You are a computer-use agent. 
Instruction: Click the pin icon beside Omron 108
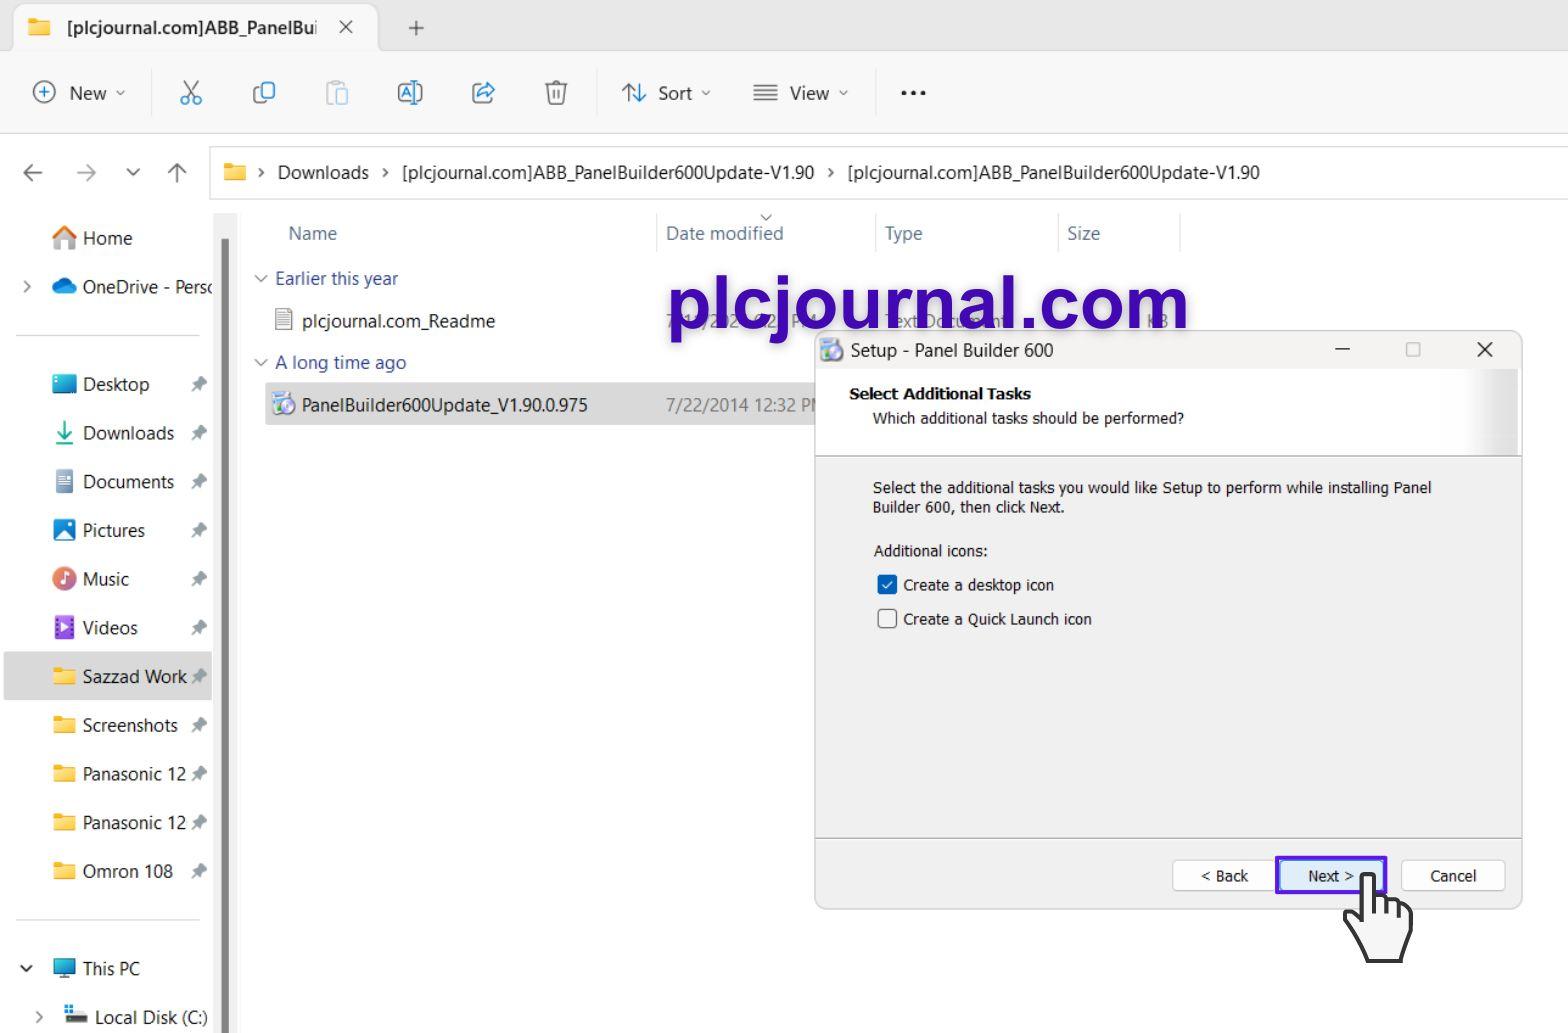click(x=199, y=871)
